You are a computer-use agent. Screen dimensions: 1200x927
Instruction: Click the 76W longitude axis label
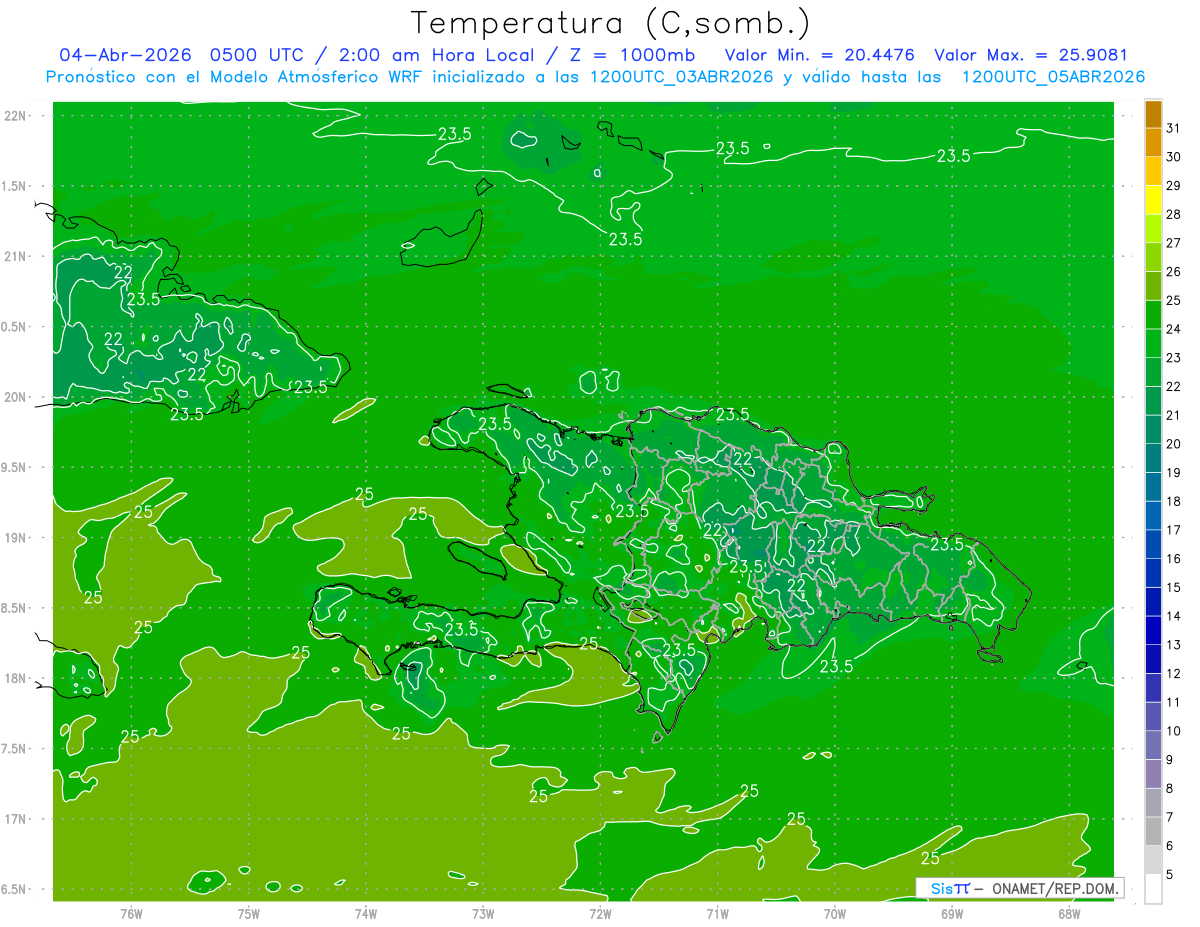click(131, 913)
